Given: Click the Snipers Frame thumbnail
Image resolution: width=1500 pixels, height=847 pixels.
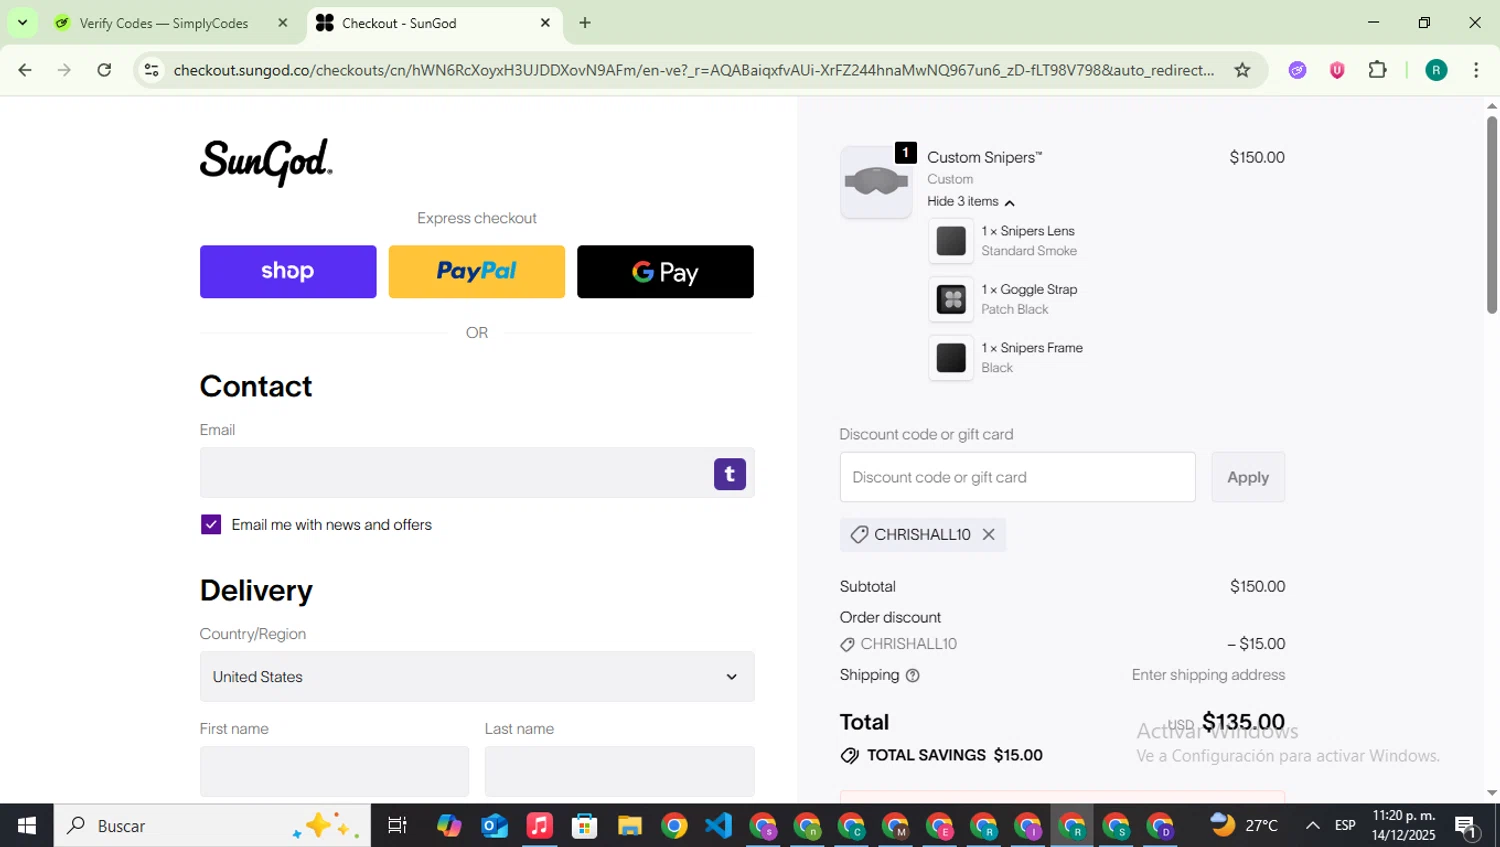Looking at the screenshot, I should (x=951, y=358).
